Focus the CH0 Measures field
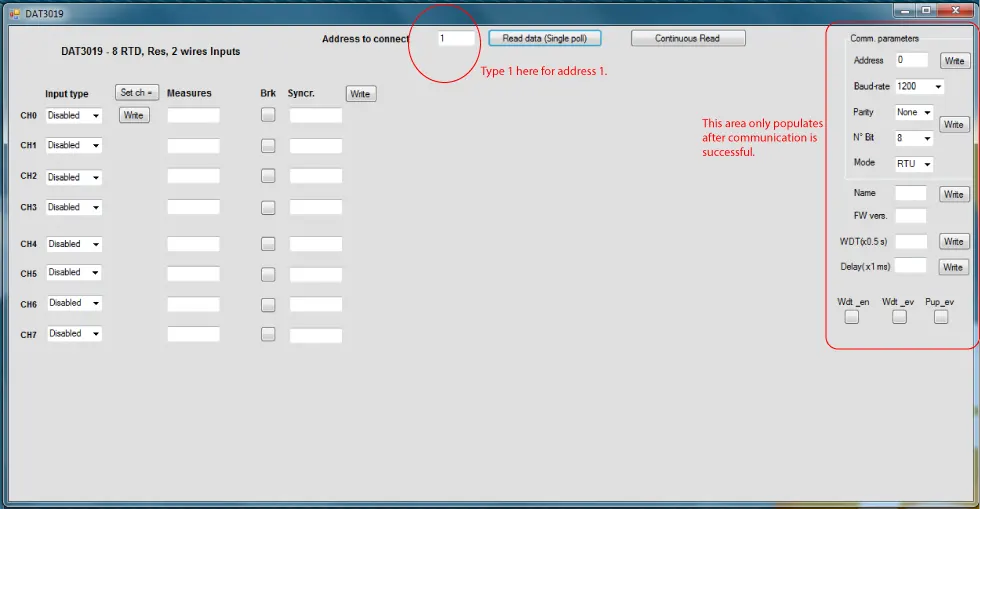 click(x=193, y=115)
